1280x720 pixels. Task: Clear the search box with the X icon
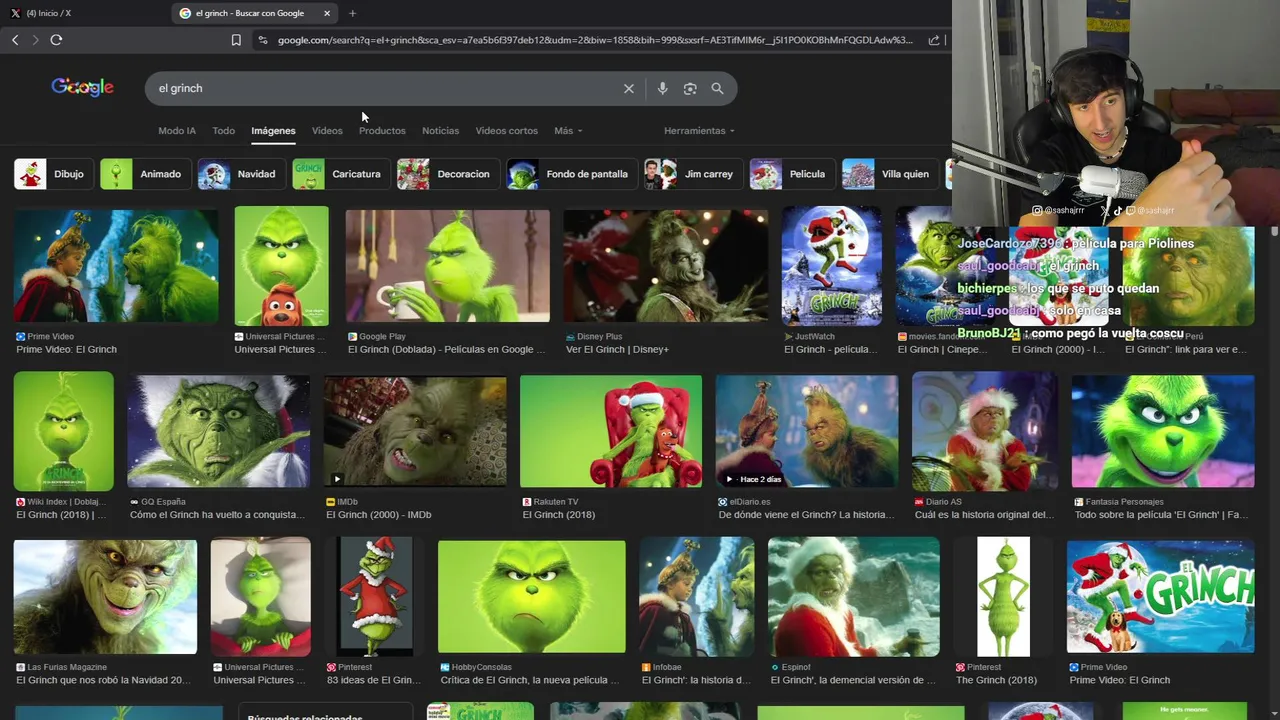[629, 88]
